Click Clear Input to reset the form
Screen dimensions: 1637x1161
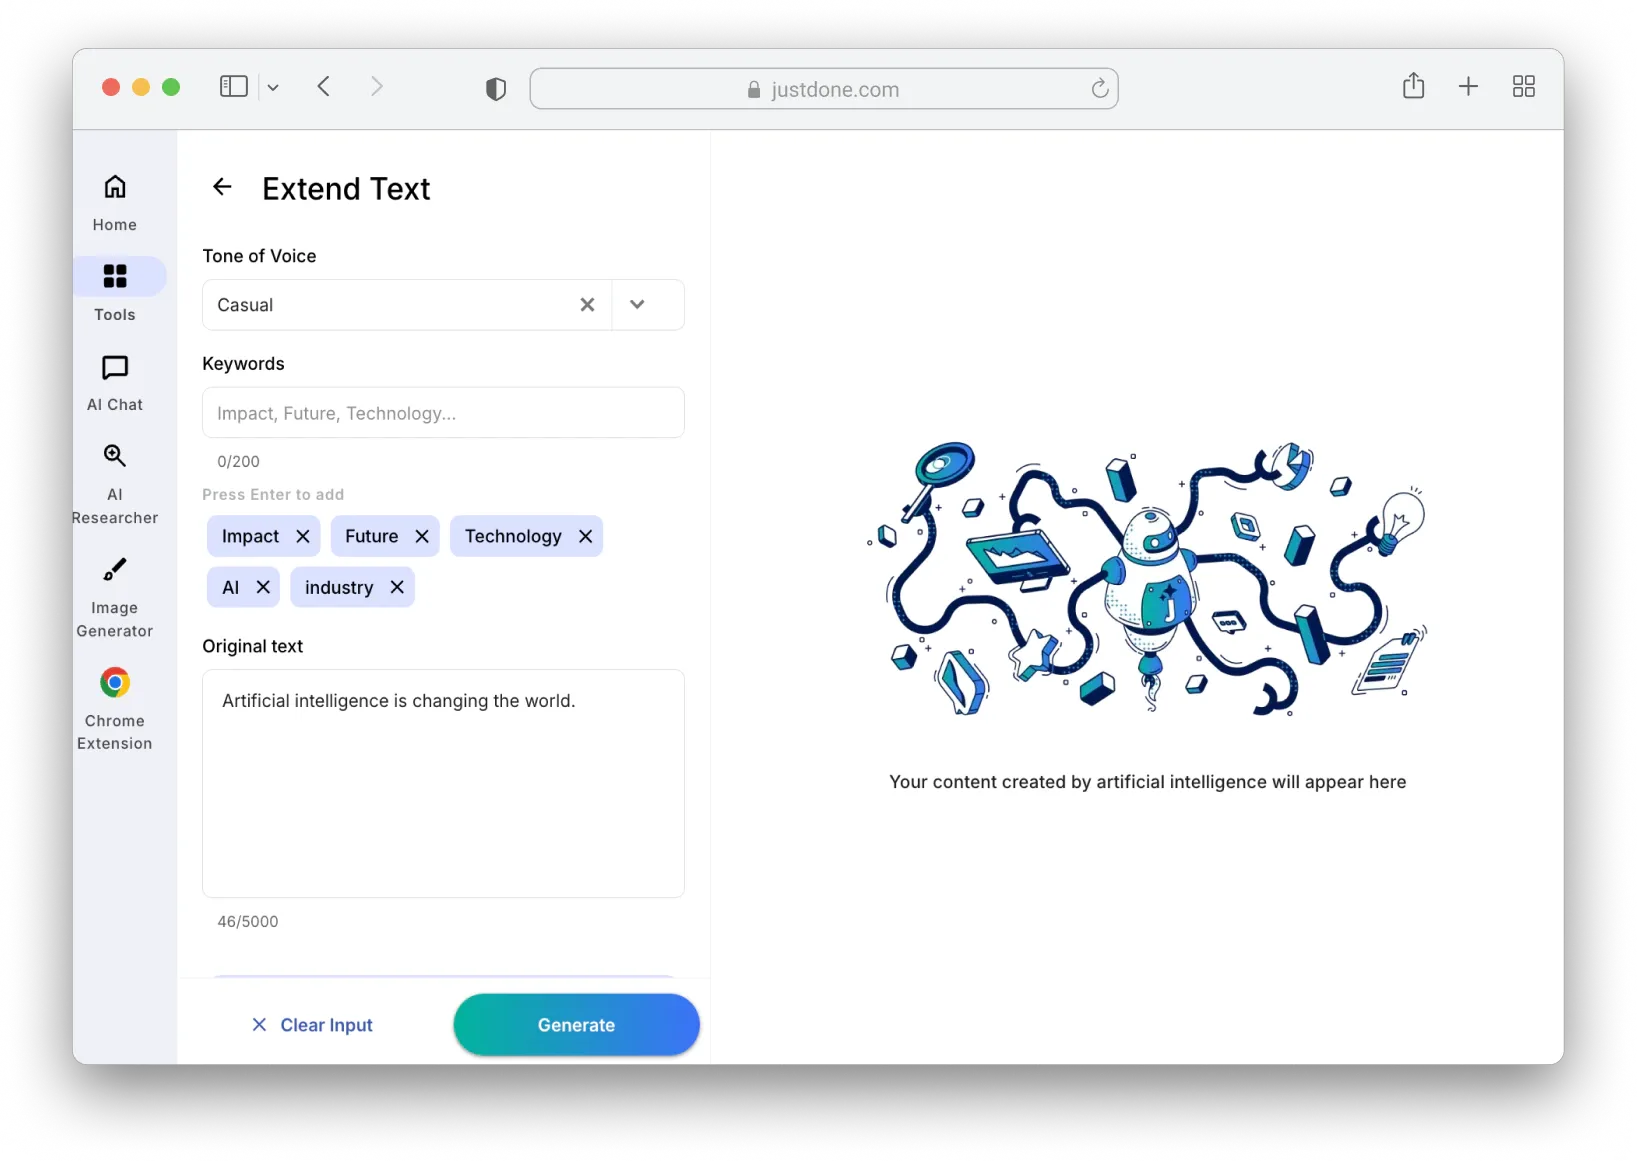pyautogui.click(x=312, y=1024)
